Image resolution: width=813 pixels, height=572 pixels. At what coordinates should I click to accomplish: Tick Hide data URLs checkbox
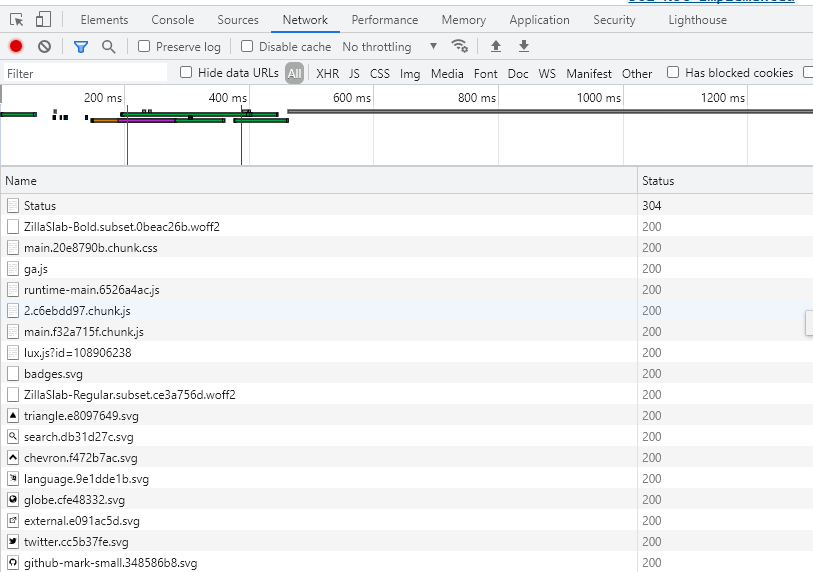(186, 72)
